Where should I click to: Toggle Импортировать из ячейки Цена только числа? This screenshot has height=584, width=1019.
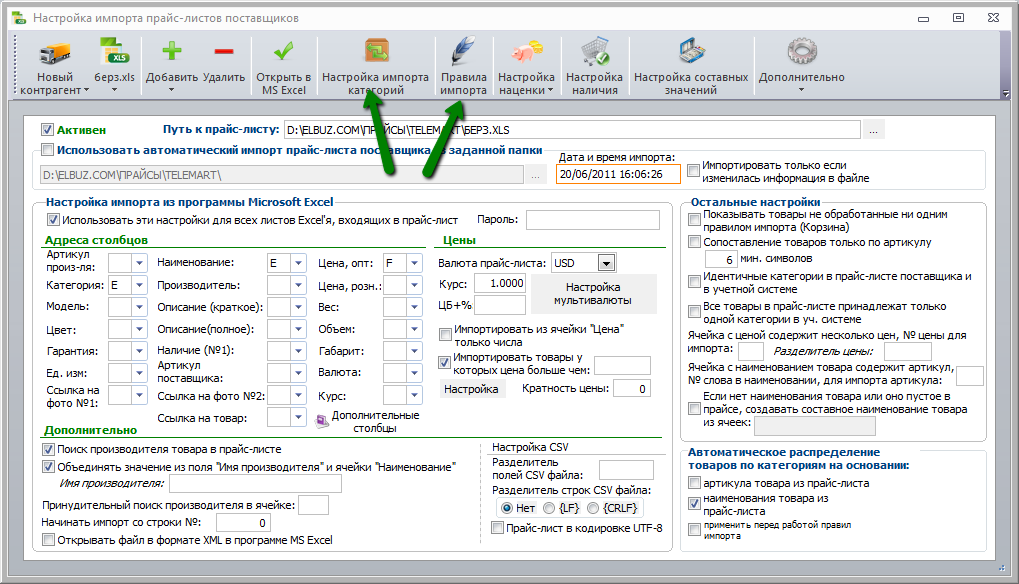pos(445,335)
